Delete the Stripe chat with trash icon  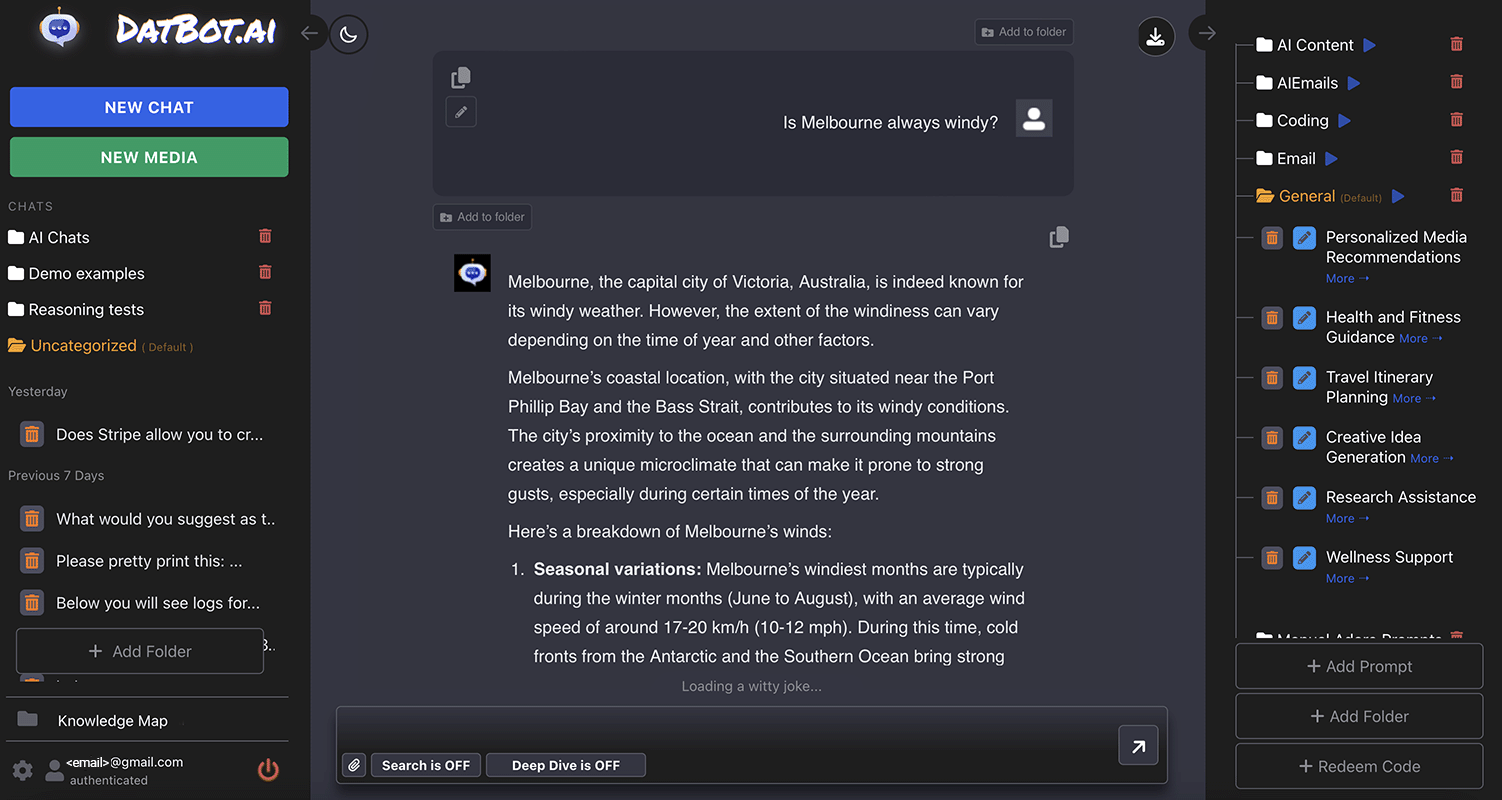pos(32,435)
